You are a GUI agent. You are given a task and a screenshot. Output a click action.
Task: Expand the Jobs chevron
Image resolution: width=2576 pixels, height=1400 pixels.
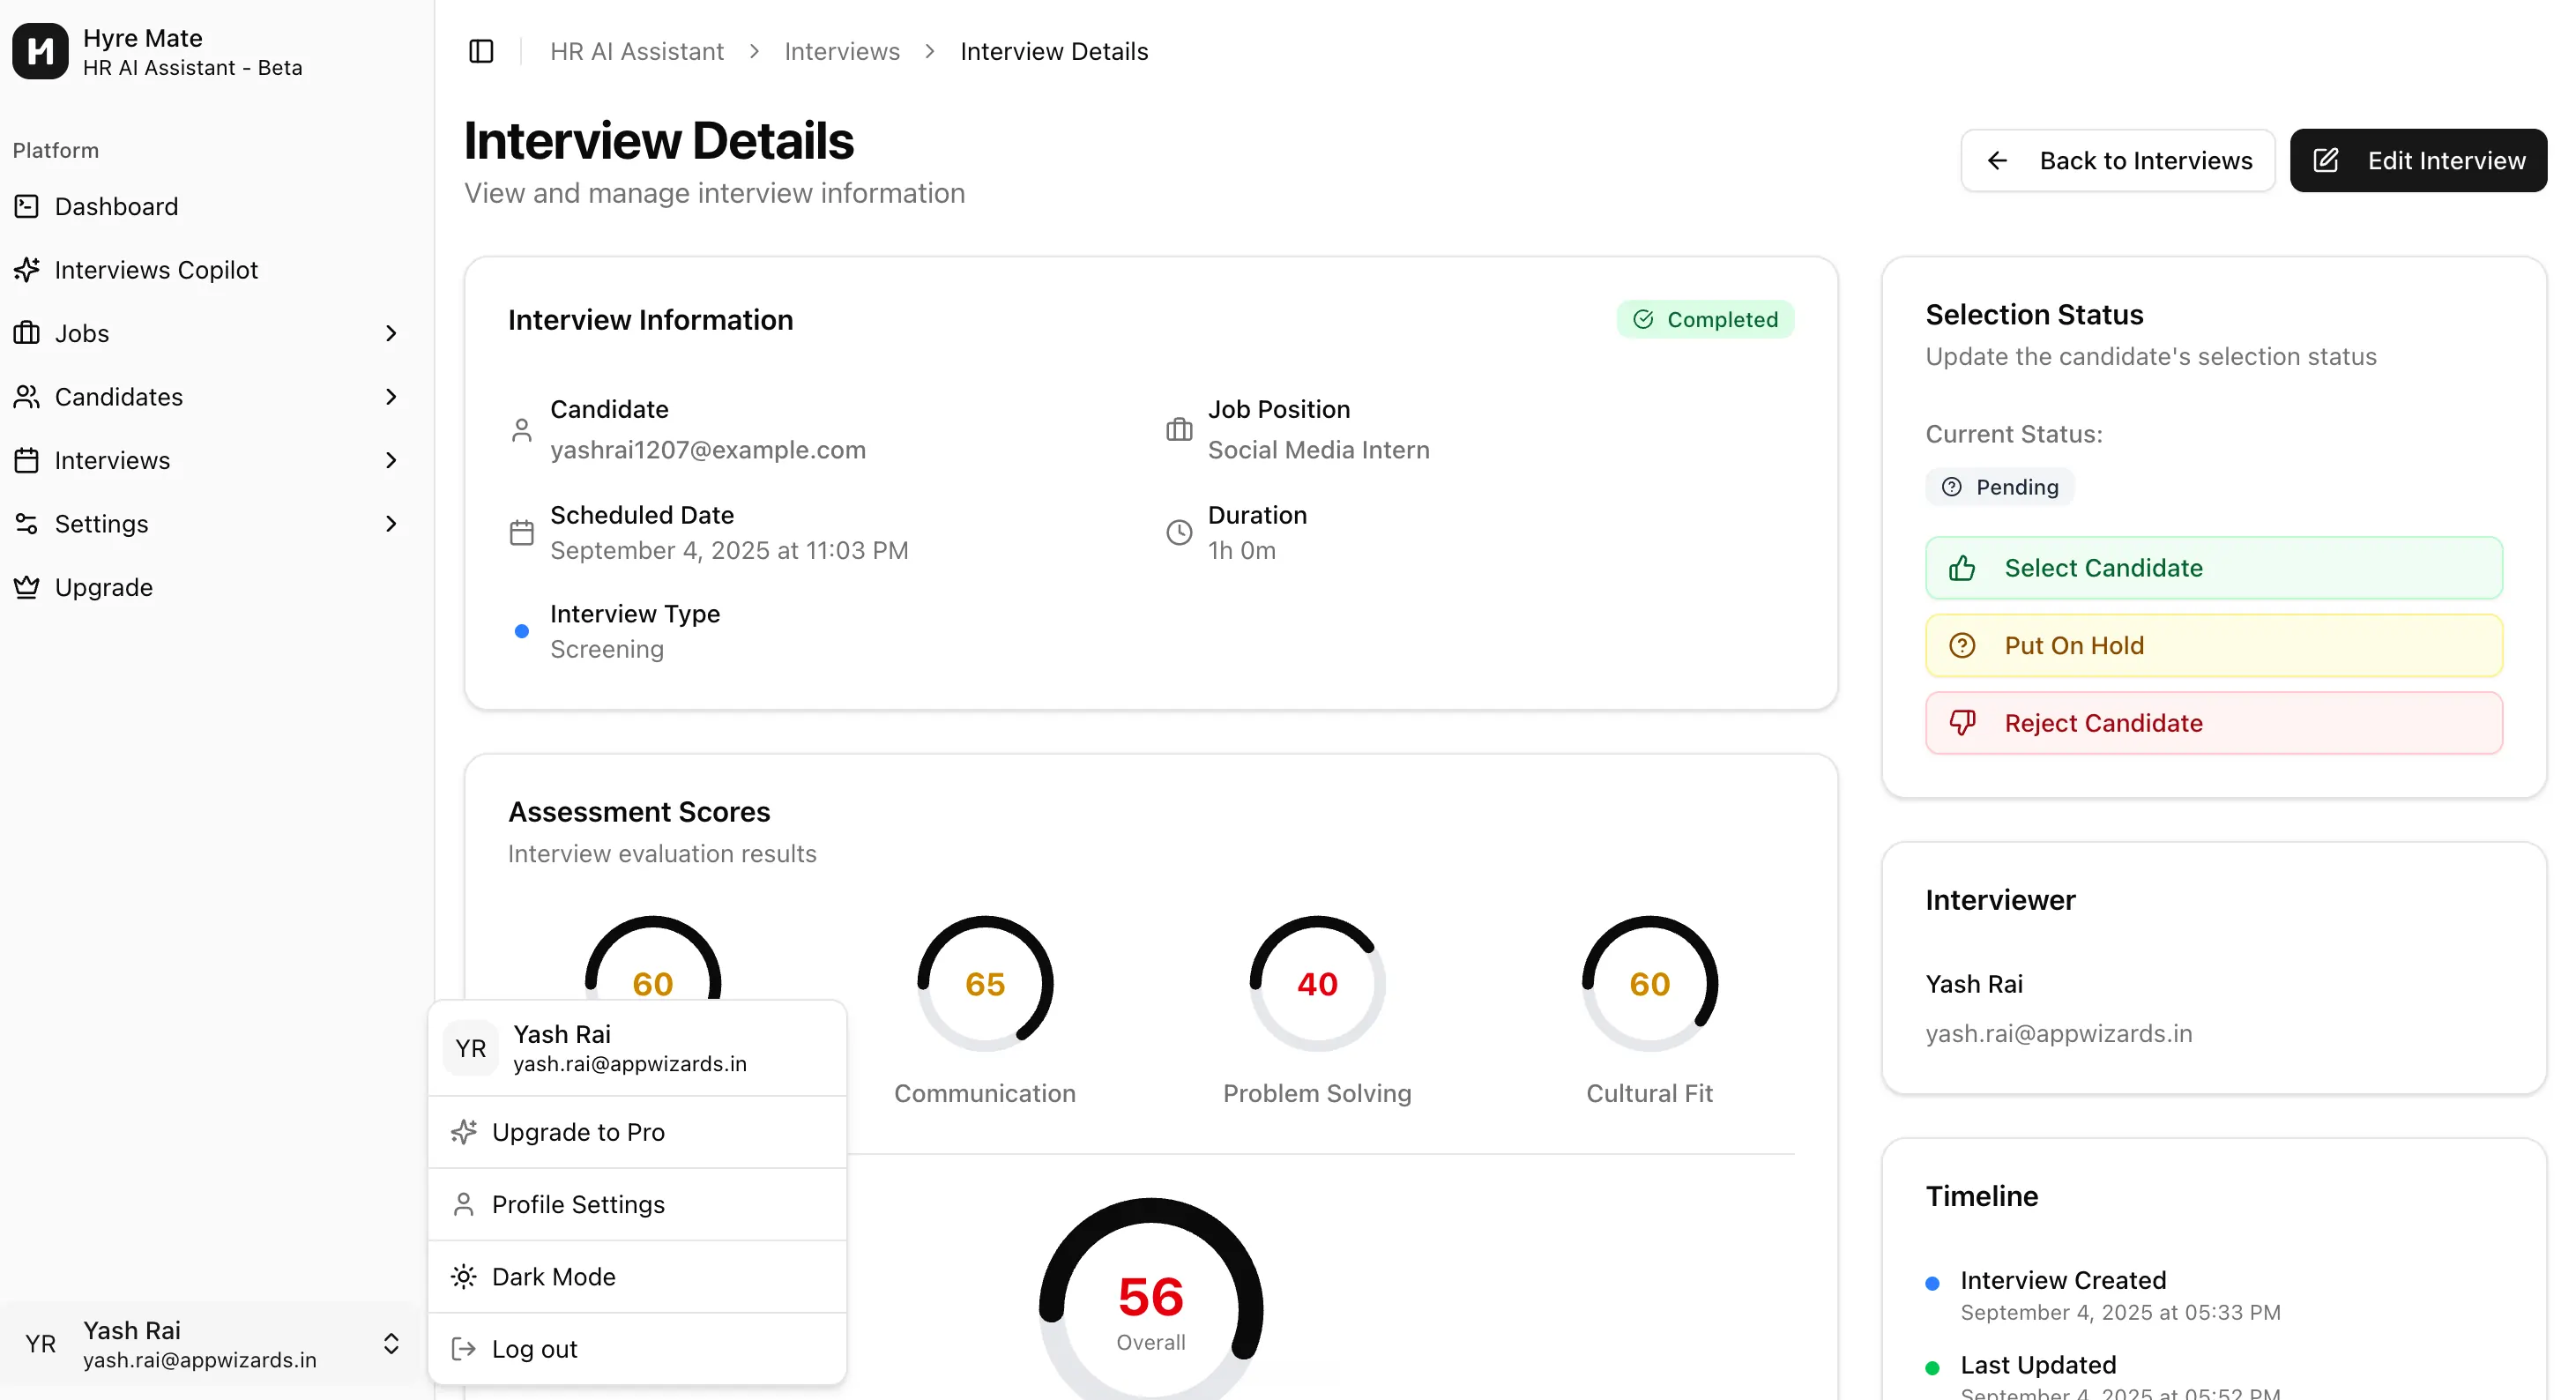(x=391, y=333)
